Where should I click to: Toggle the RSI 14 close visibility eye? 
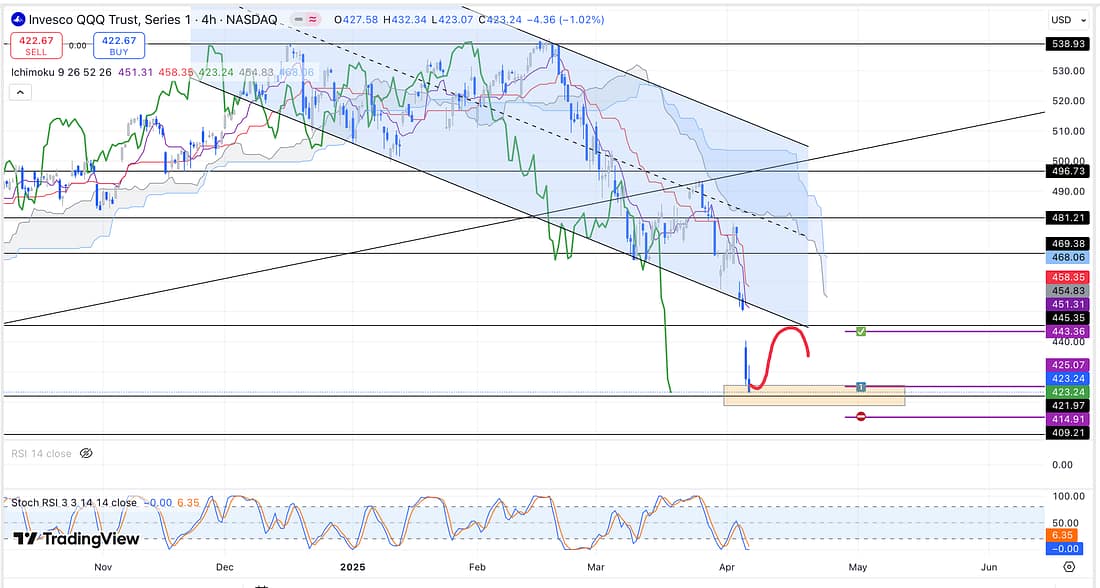point(86,453)
